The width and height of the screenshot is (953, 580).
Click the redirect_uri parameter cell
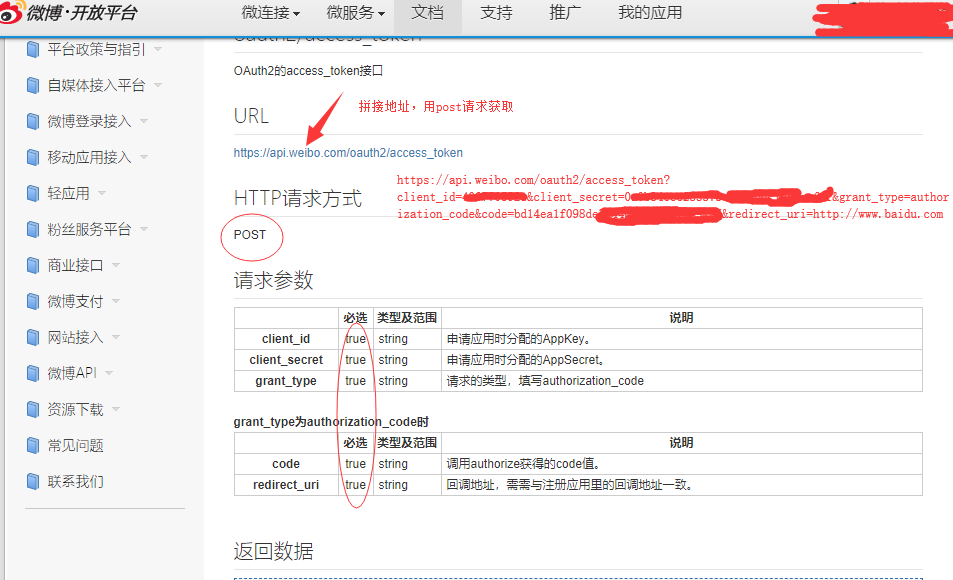point(286,485)
